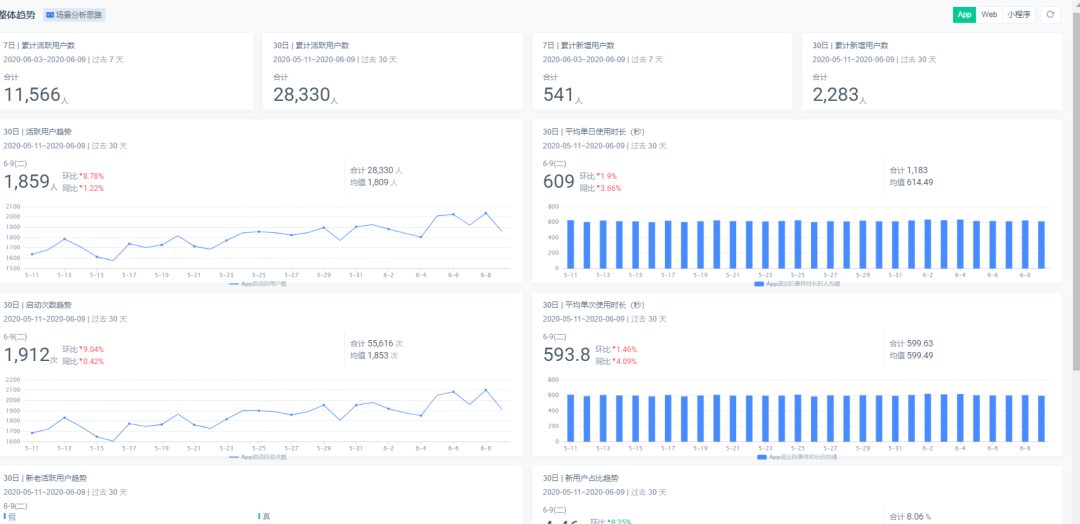Switch to the App platform tab

coord(964,14)
